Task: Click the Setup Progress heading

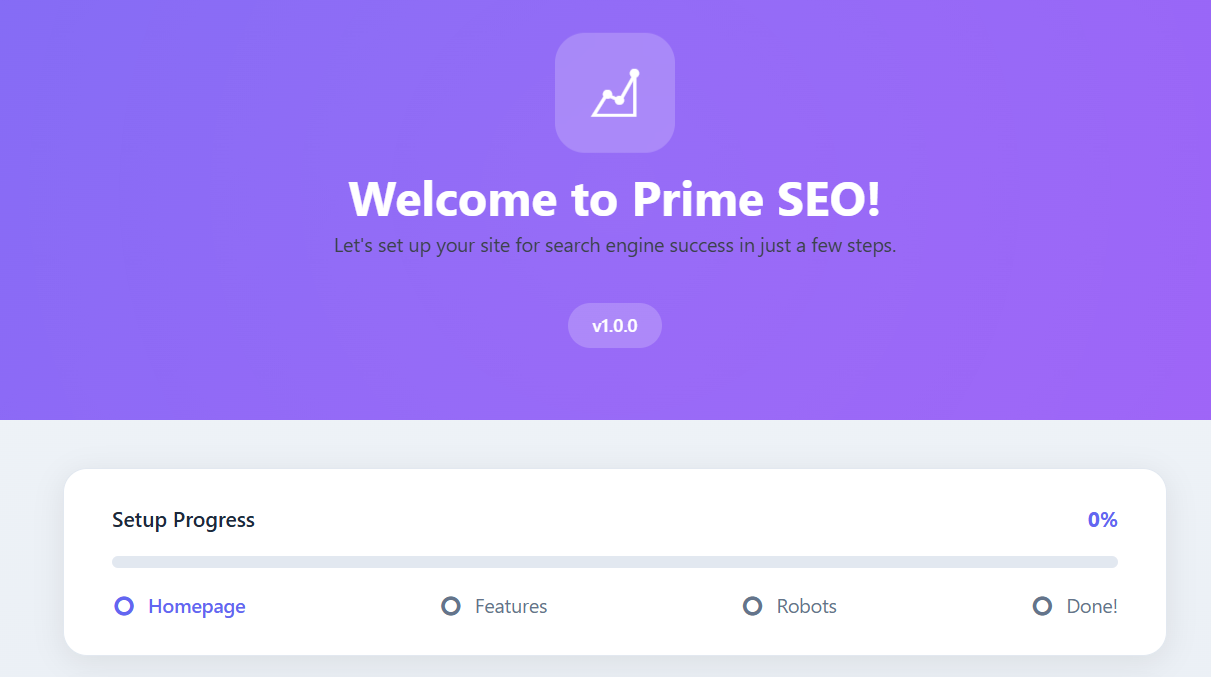Action: tap(183, 519)
